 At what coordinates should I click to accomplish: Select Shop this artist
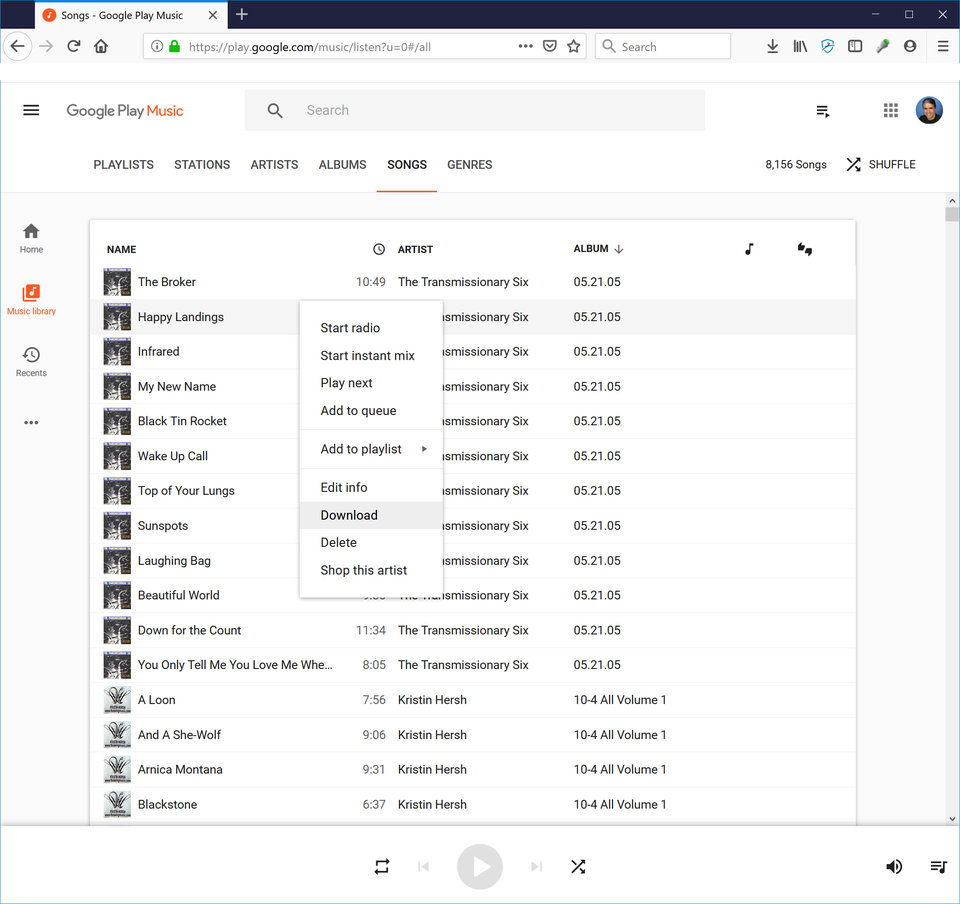point(371,570)
